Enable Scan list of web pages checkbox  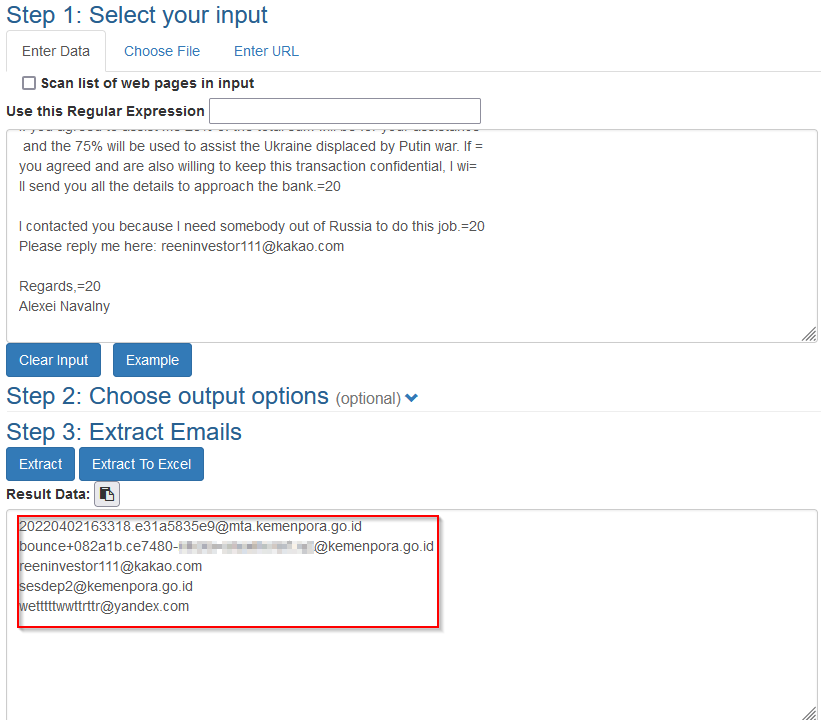(29, 83)
